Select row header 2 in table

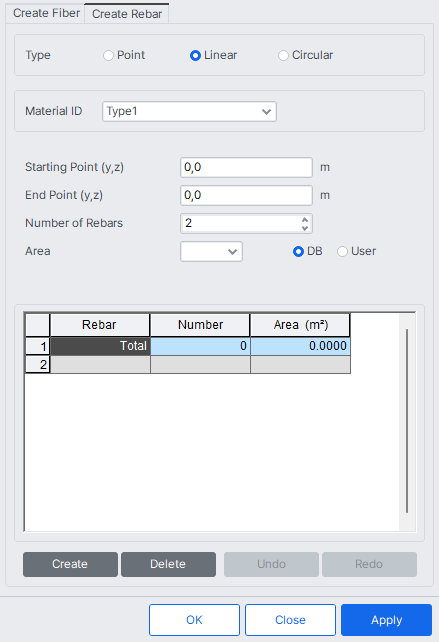pyautogui.click(x=38, y=364)
